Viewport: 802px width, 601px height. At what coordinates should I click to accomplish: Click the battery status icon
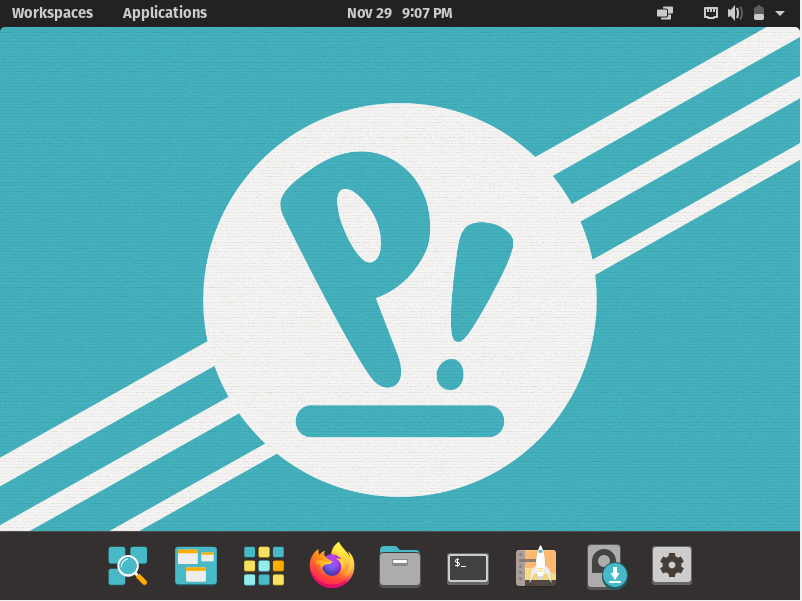(759, 13)
